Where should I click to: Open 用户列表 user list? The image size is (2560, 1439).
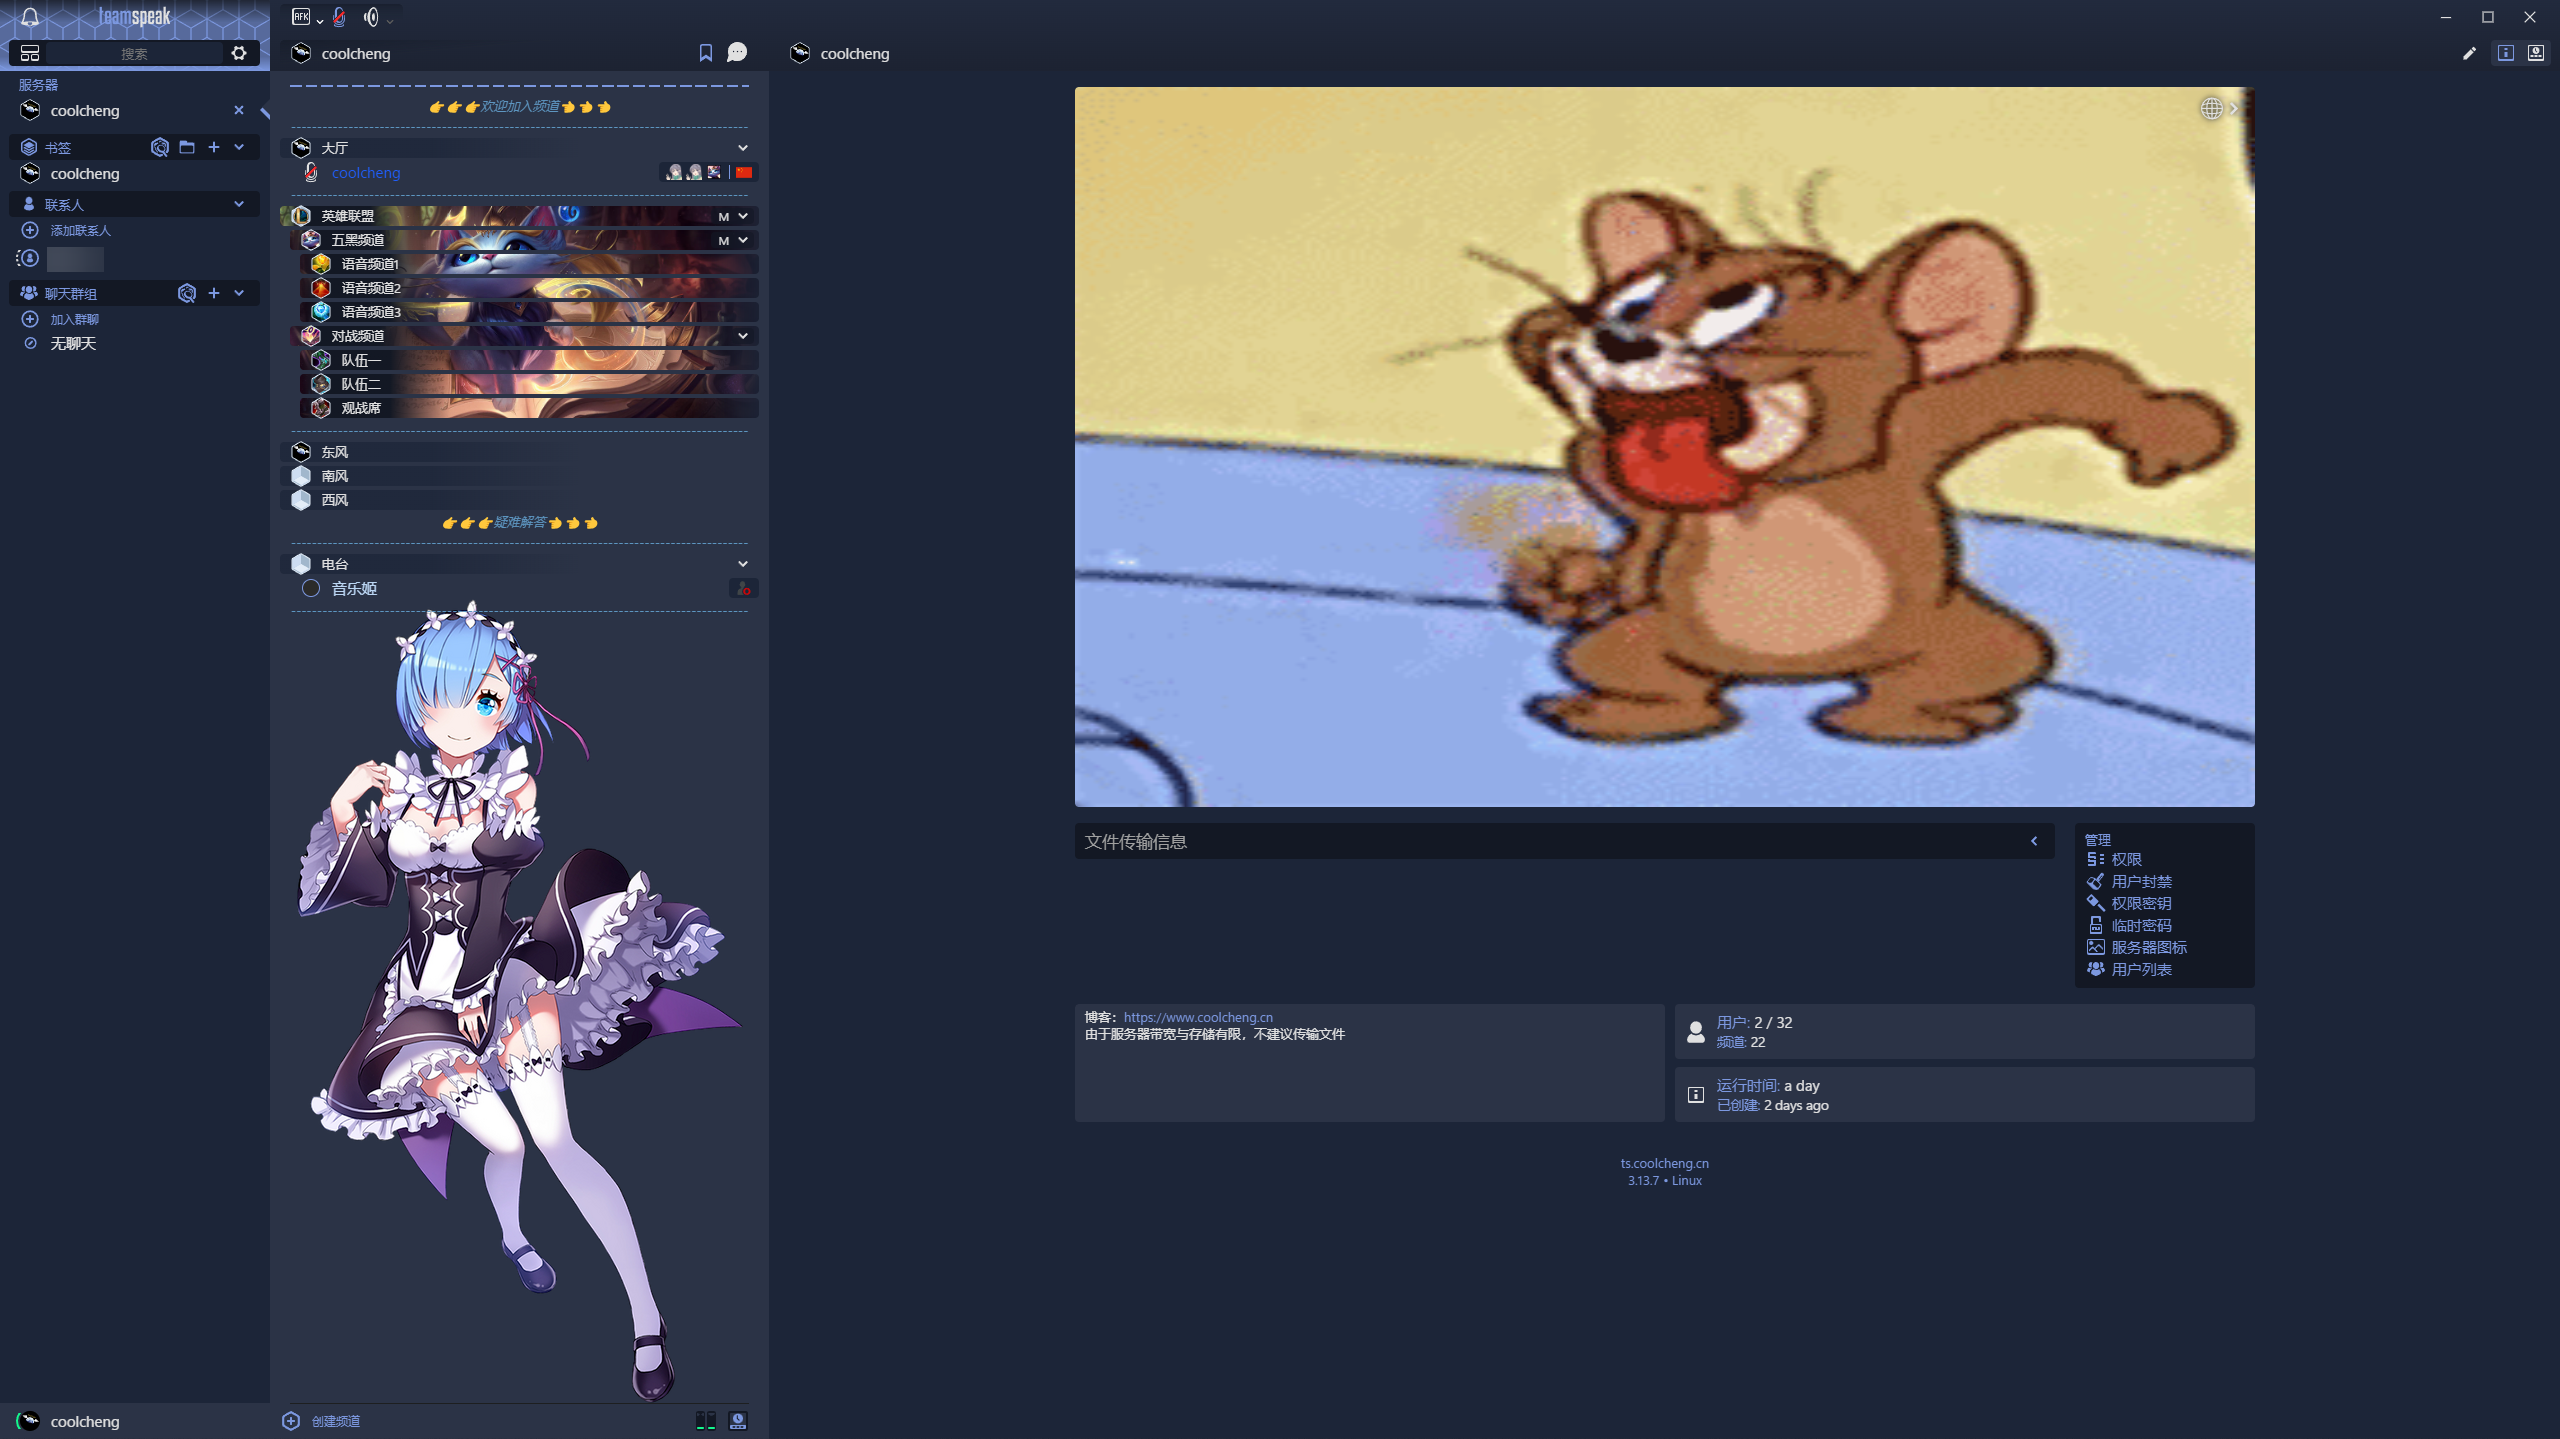coord(2129,969)
